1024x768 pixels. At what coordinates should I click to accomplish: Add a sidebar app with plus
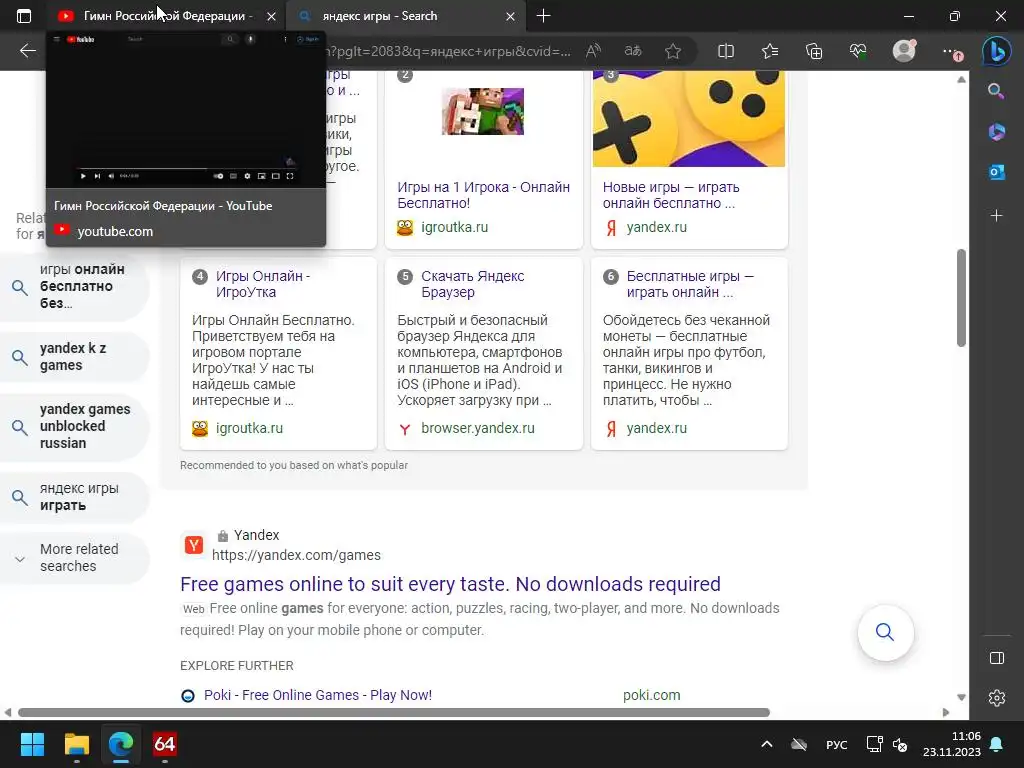coord(997,215)
